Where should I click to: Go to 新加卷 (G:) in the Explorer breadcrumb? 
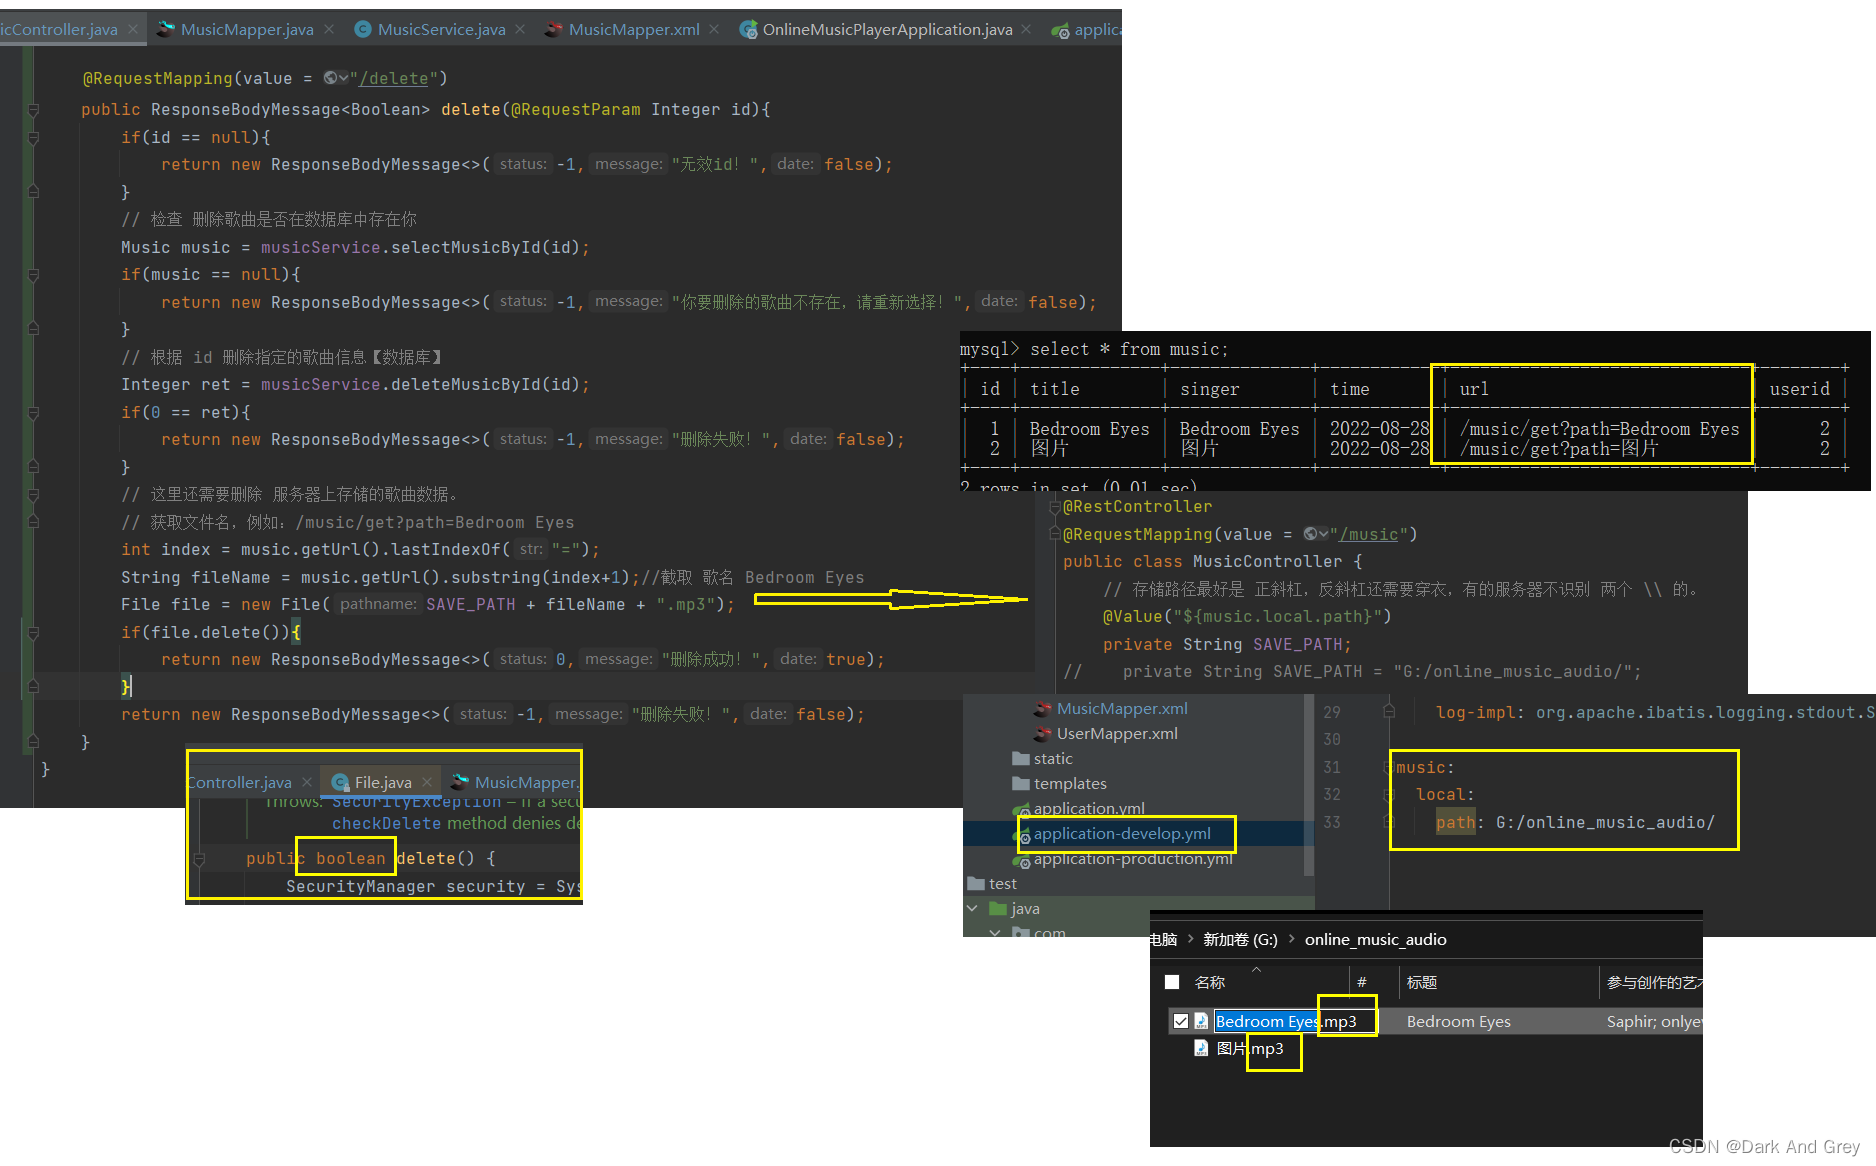[x=1240, y=939]
